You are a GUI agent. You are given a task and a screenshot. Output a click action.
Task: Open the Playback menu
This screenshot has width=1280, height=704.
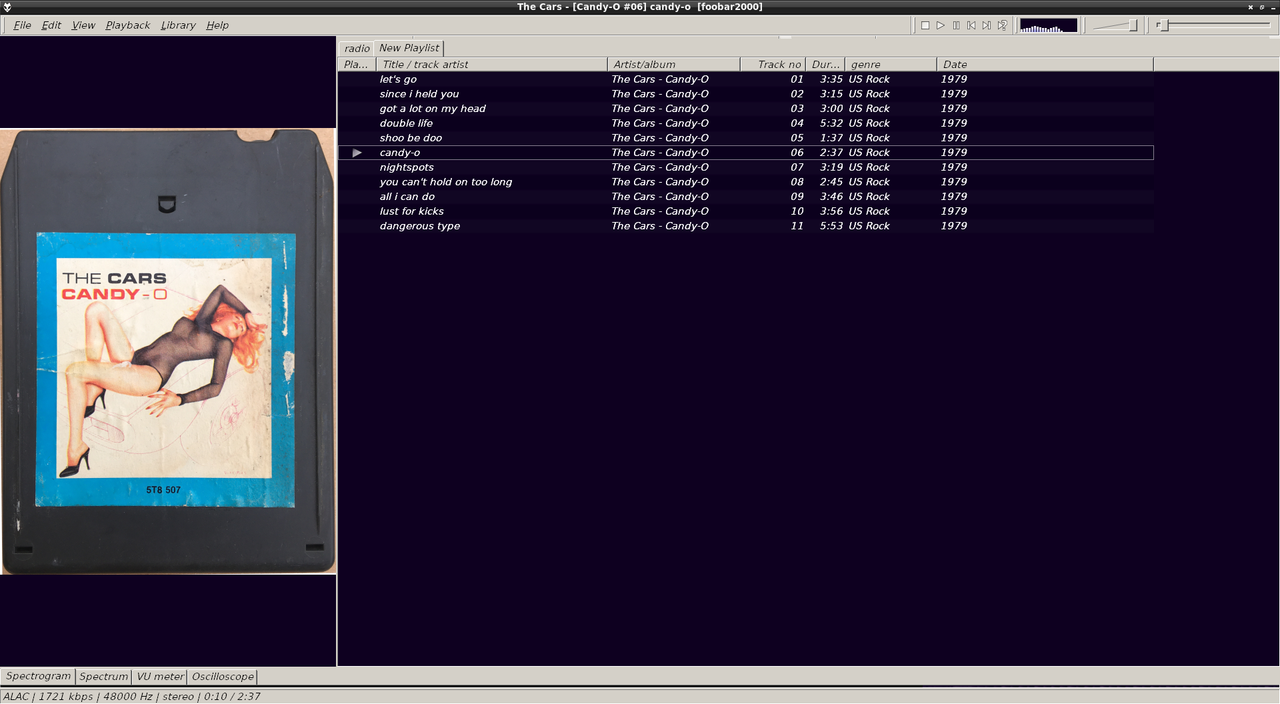click(x=128, y=25)
